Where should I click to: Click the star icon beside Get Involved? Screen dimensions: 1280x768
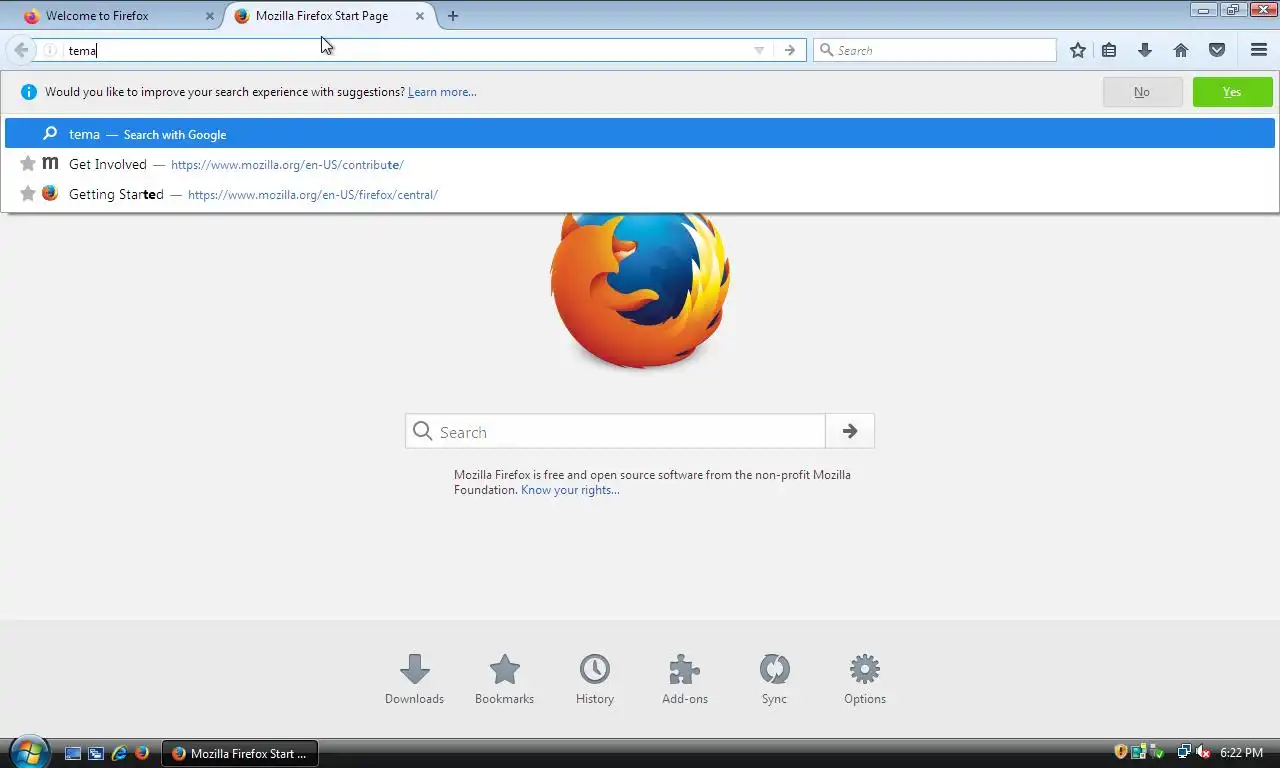click(x=28, y=164)
